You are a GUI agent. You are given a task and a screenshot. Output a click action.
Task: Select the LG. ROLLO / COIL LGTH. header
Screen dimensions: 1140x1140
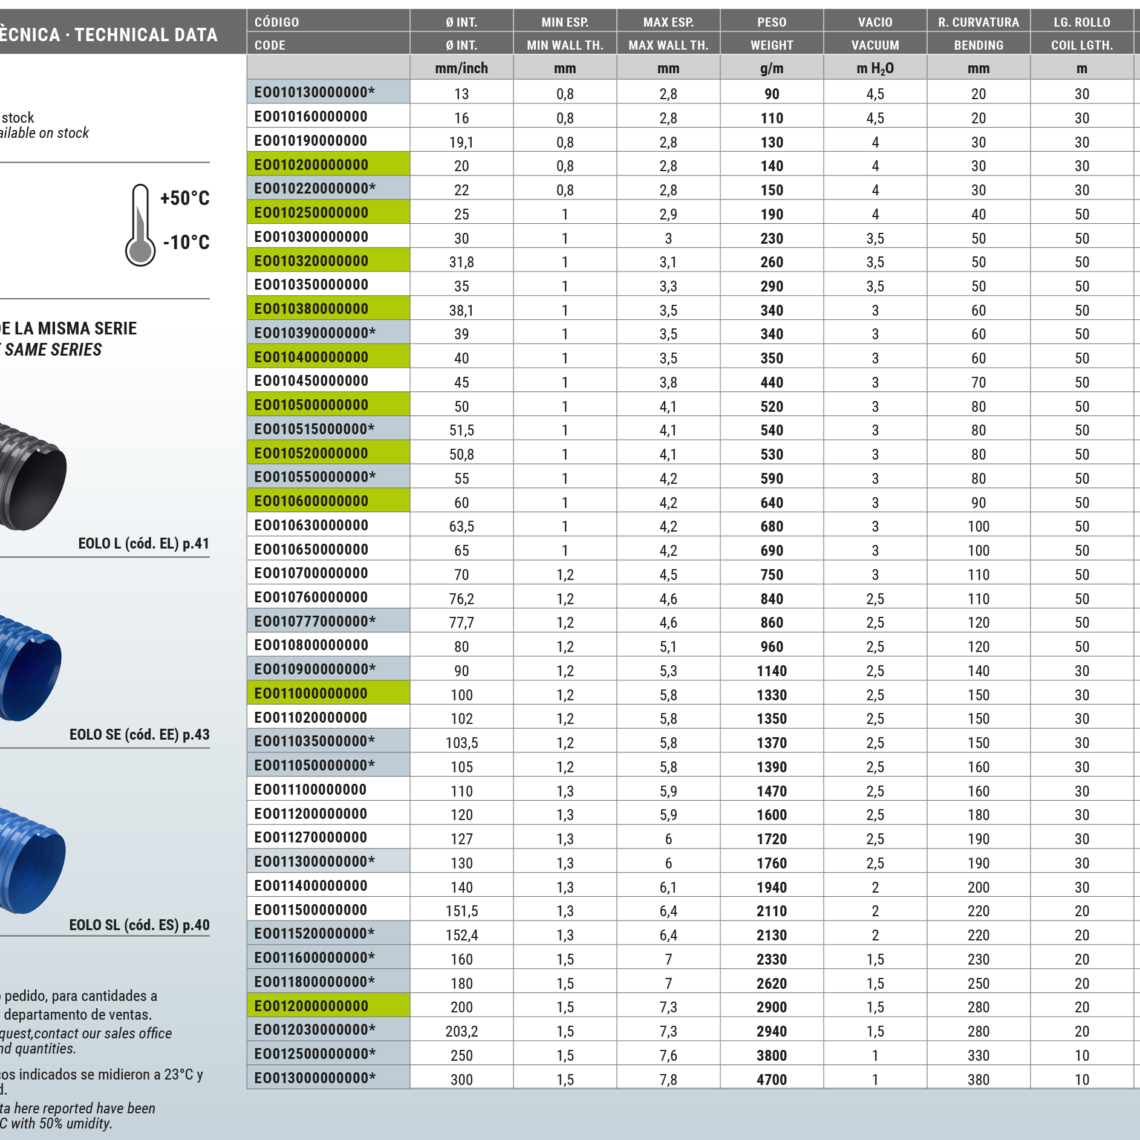click(x=1081, y=33)
